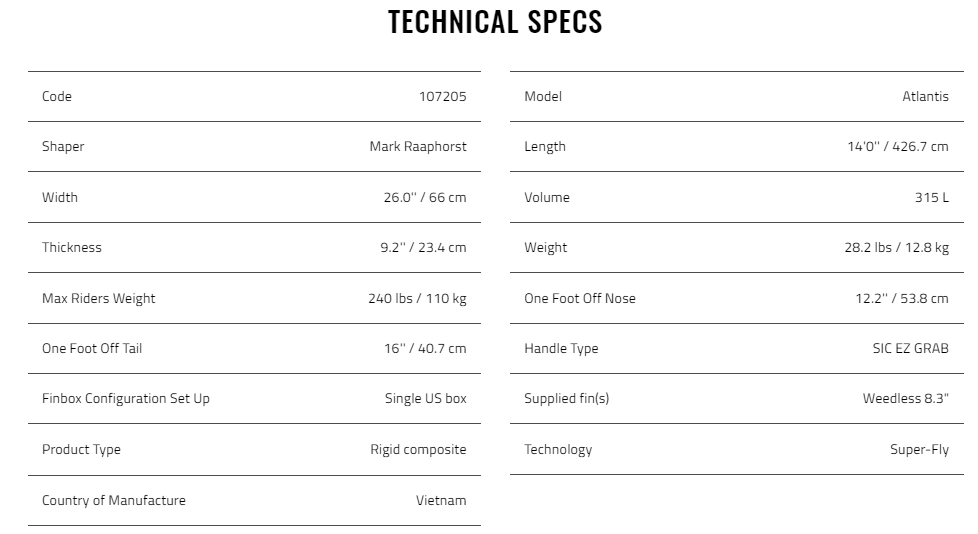Click the Vietnam country value
Screen dimensions: 978x534
click(441, 500)
